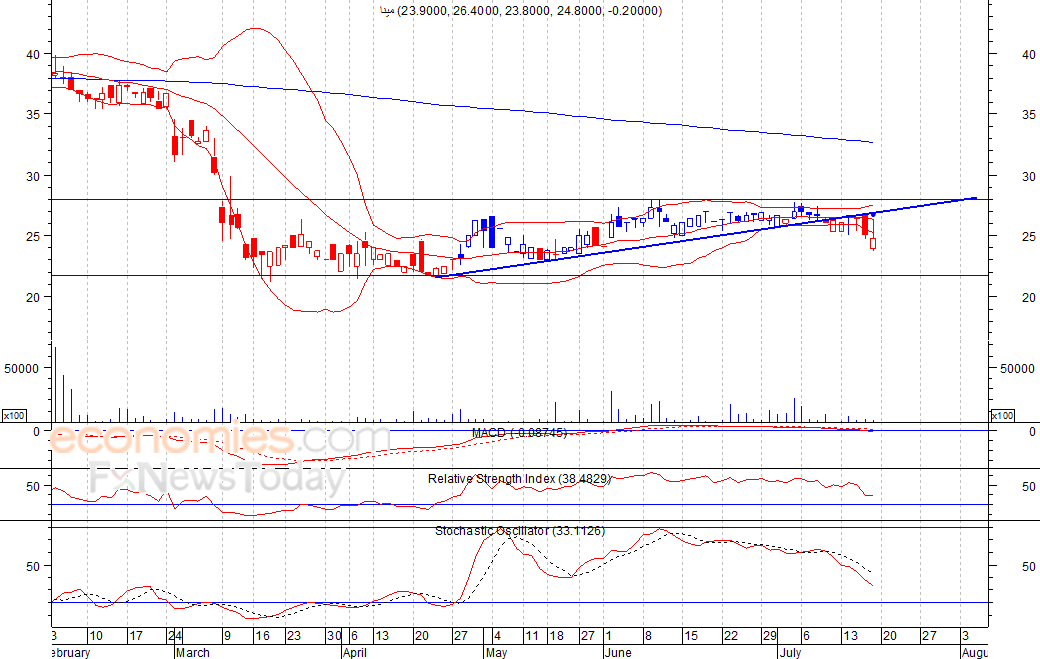1040x659 pixels.
Task: Click the 20 price label on the left axis
Action: click(33, 298)
